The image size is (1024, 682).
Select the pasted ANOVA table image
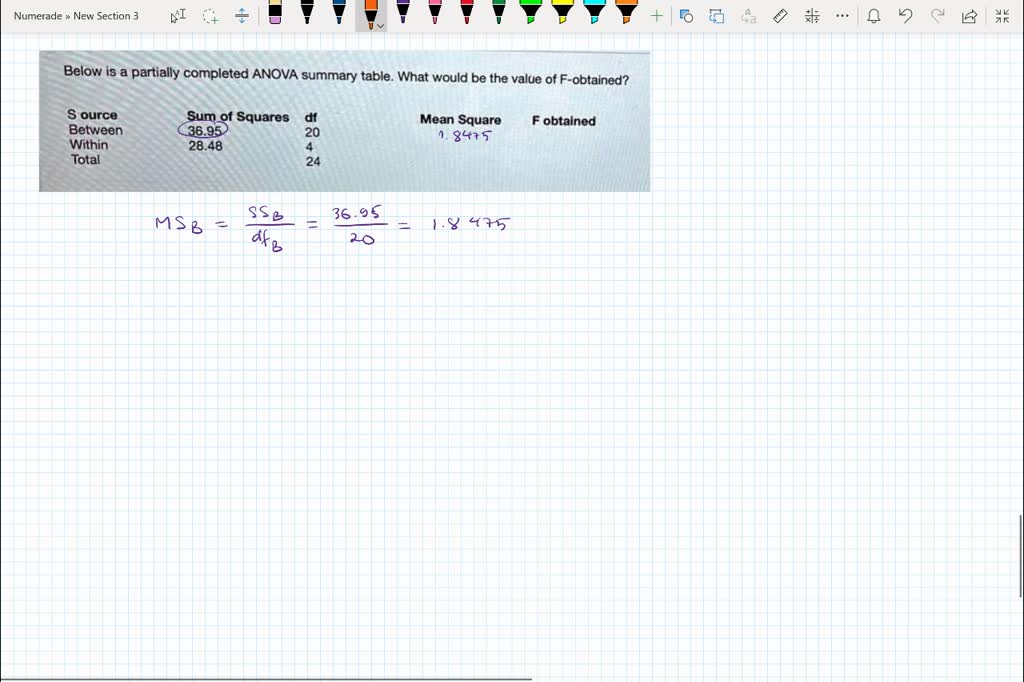click(344, 121)
